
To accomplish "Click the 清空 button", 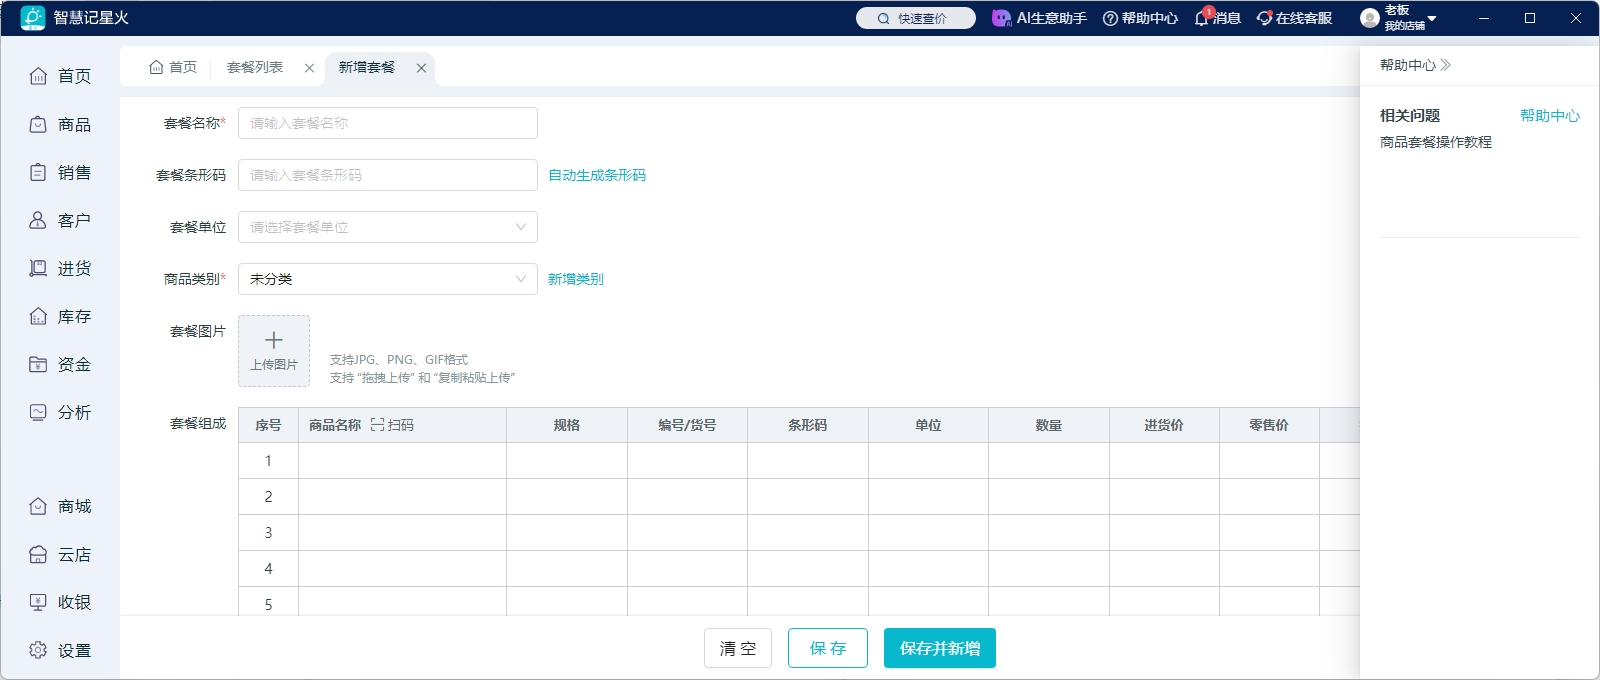I will click(x=738, y=648).
